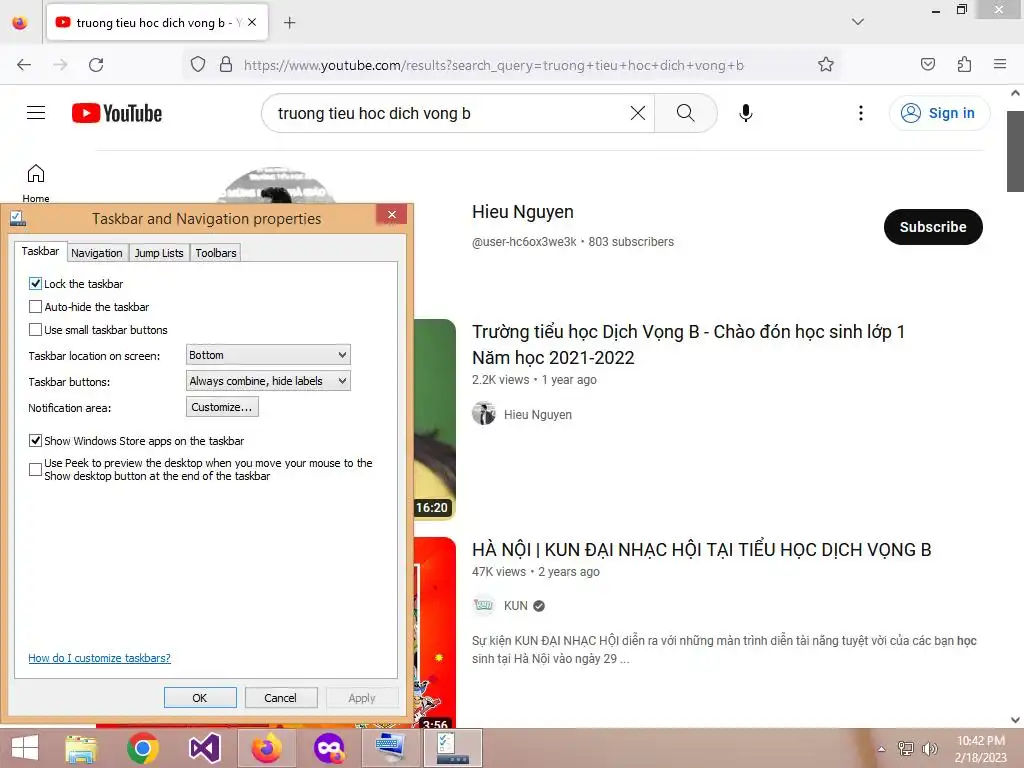Open Firefox extensions puzzle icon
The height and width of the screenshot is (768, 1024).
pyautogui.click(x=964, y=65)
